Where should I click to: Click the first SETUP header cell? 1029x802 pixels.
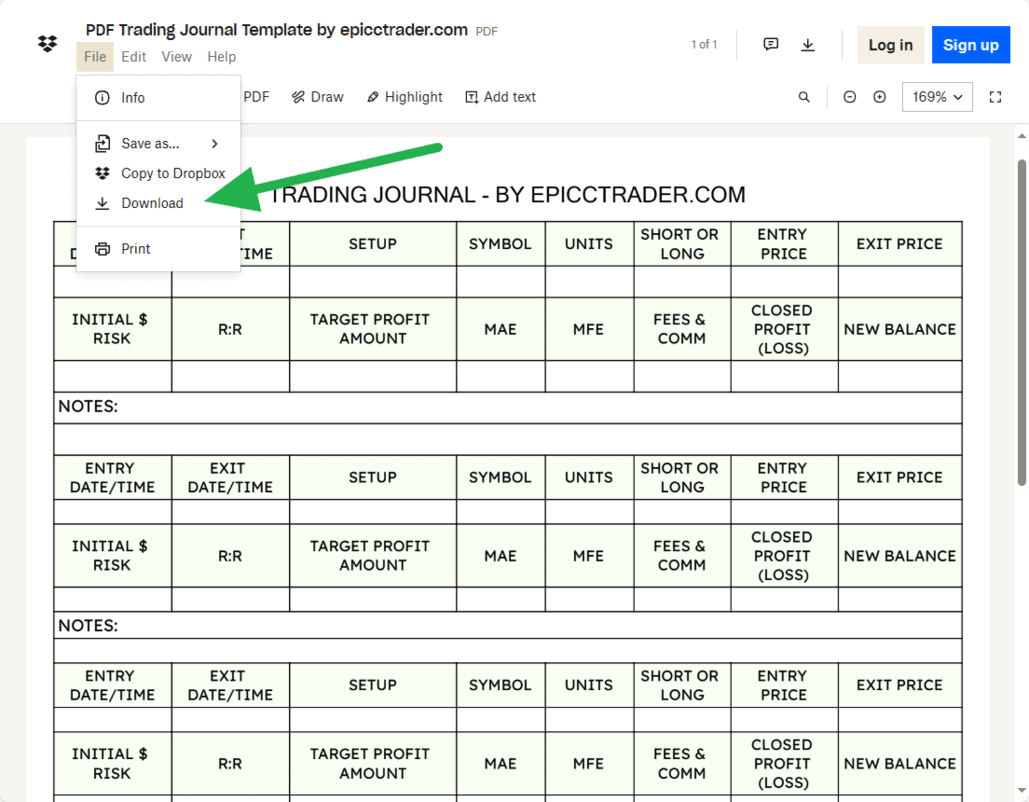(373, 243)
